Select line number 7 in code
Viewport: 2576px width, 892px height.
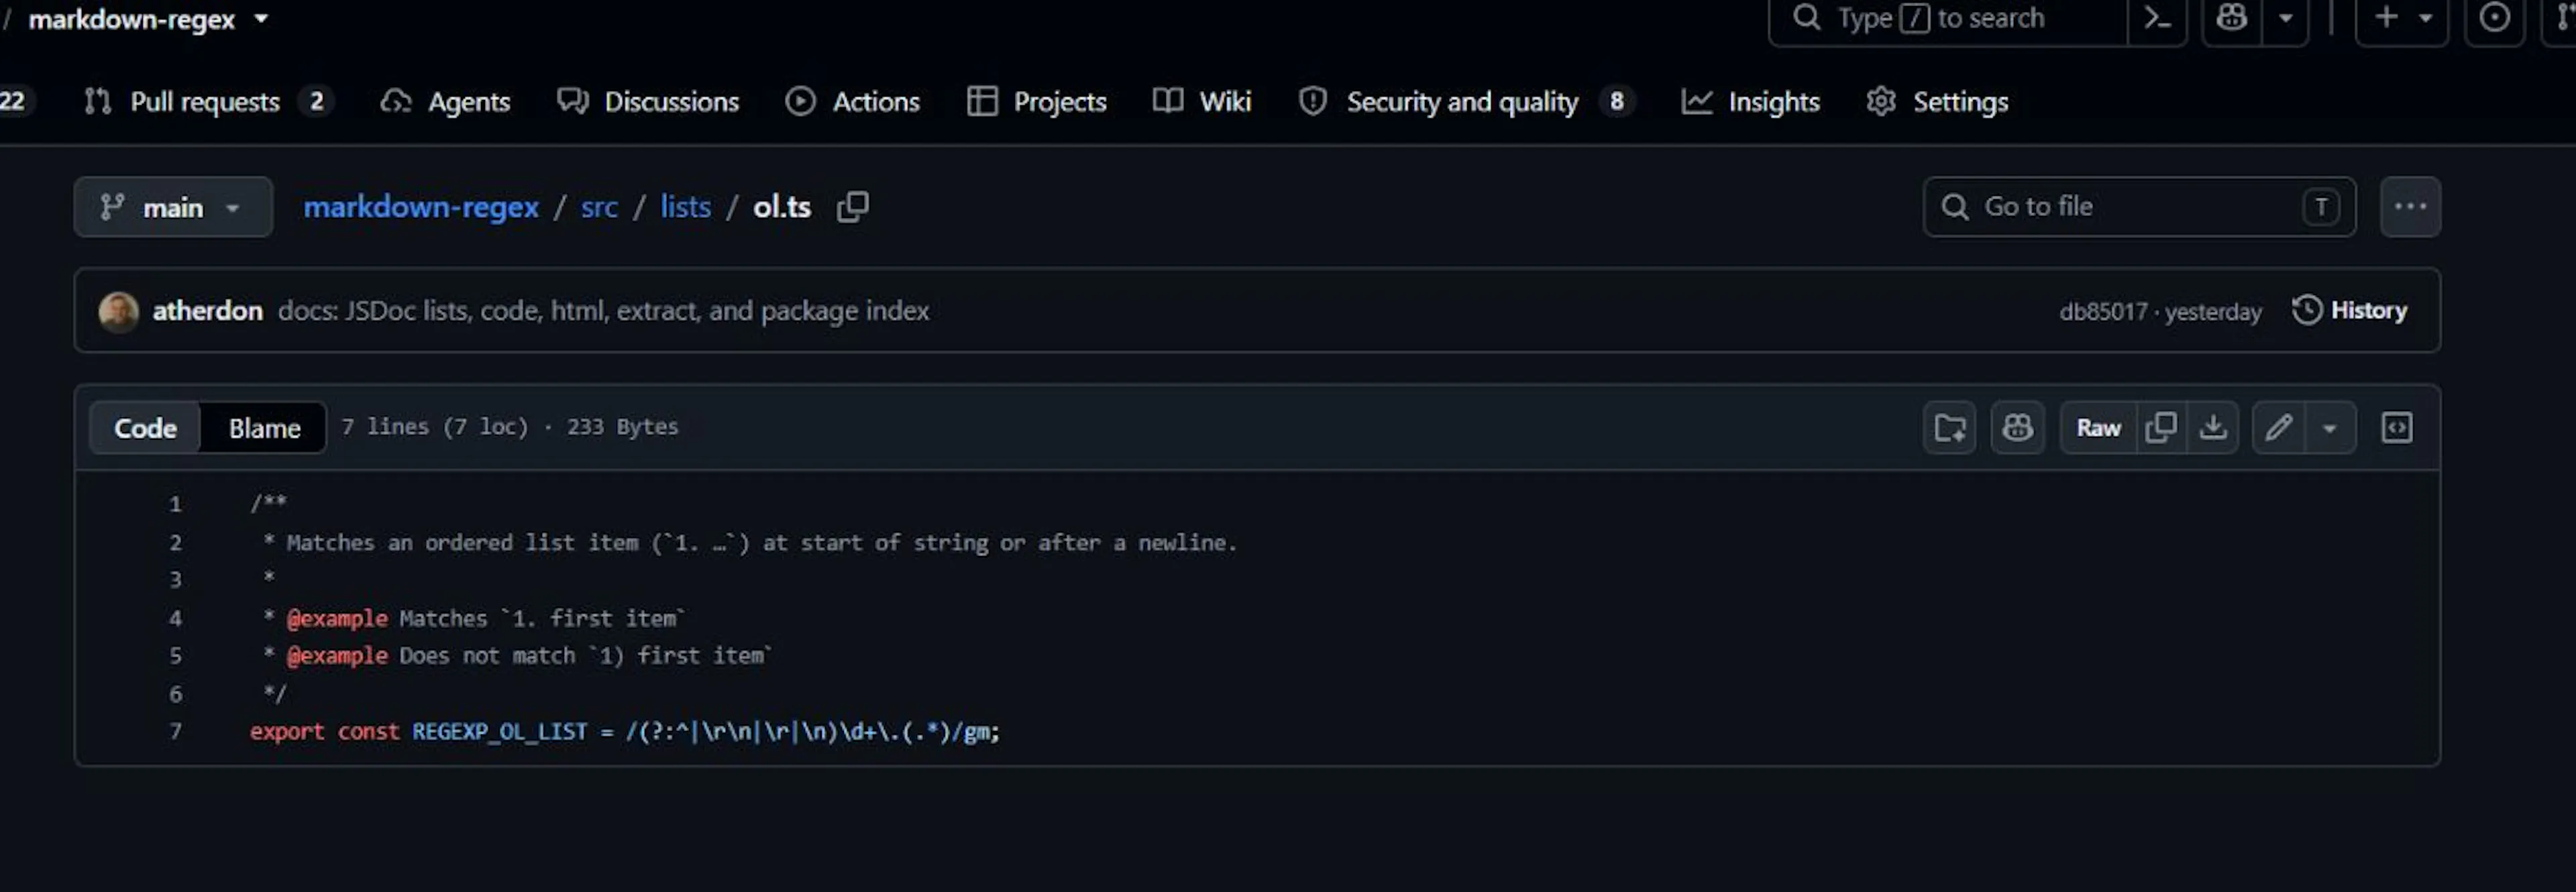(x=175, y=732)
